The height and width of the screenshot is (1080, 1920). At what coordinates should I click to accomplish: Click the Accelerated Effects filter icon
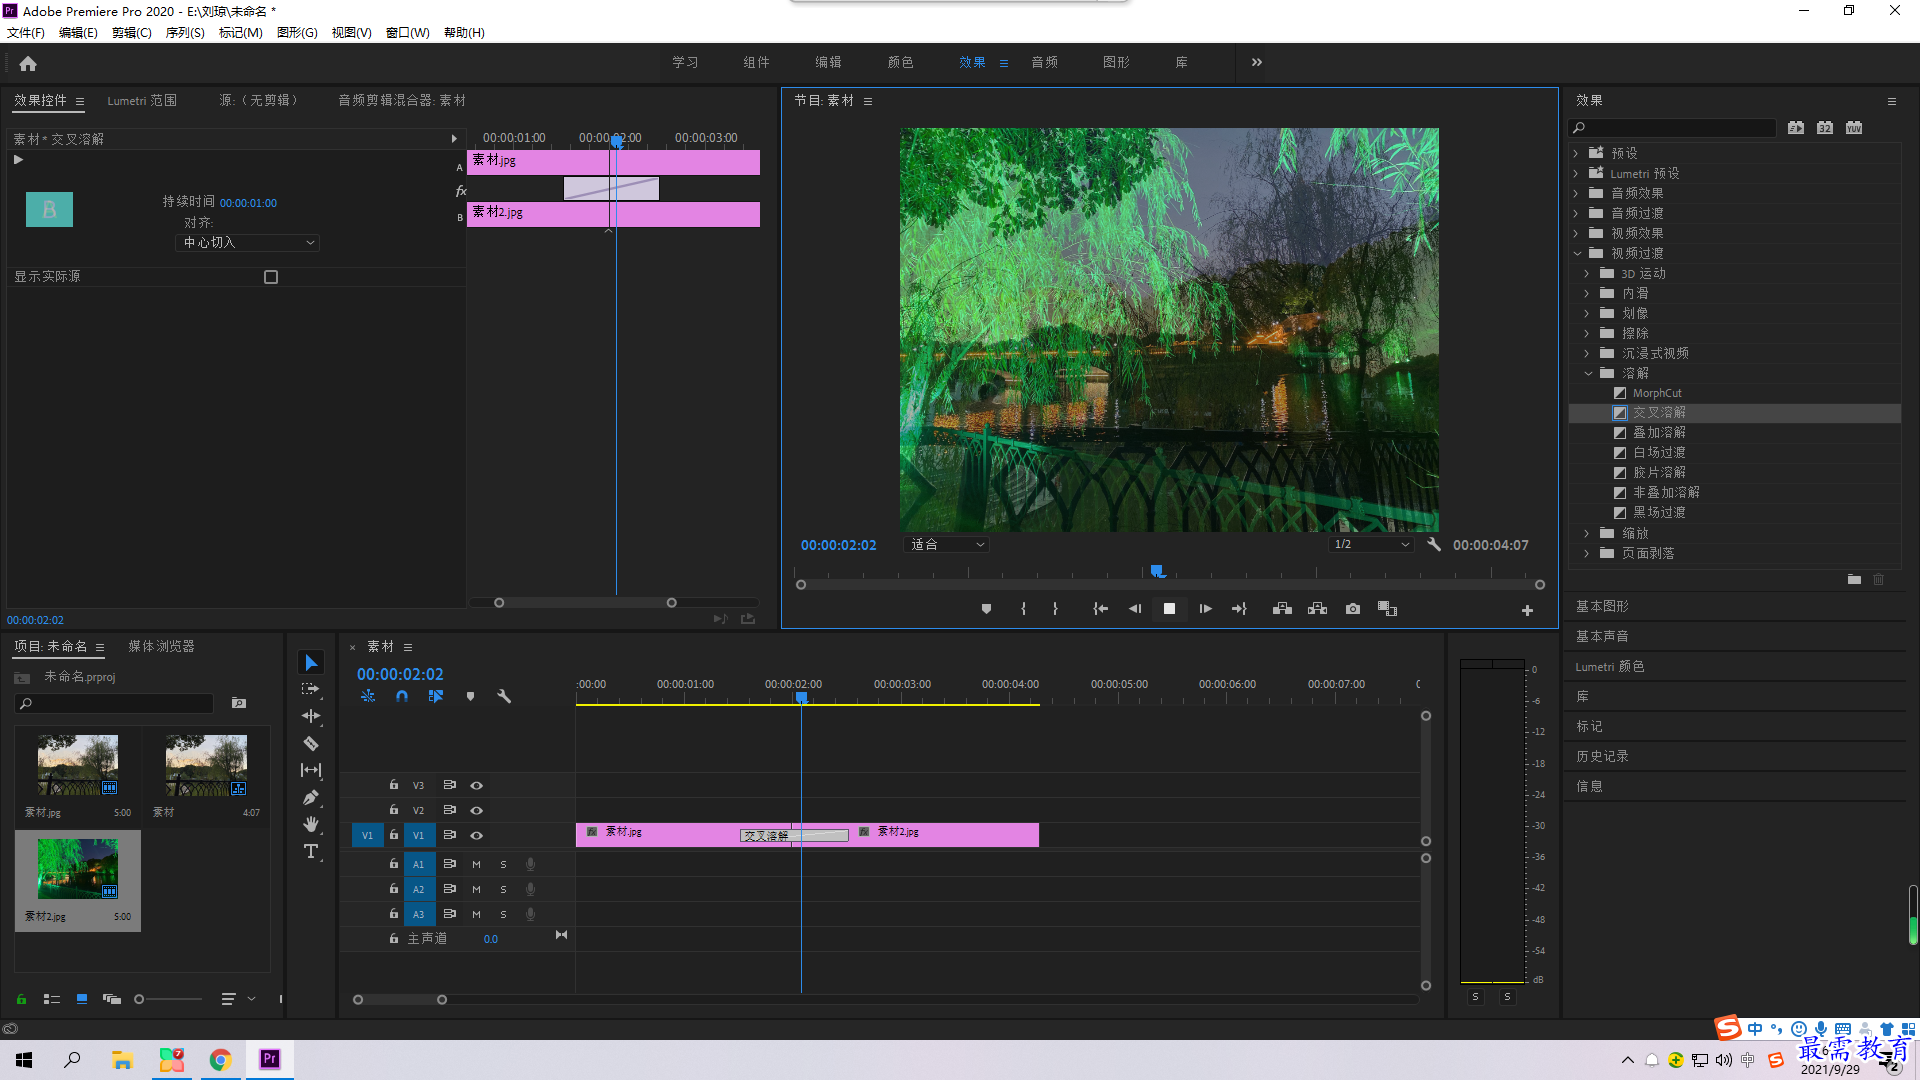click(1796, 128)
